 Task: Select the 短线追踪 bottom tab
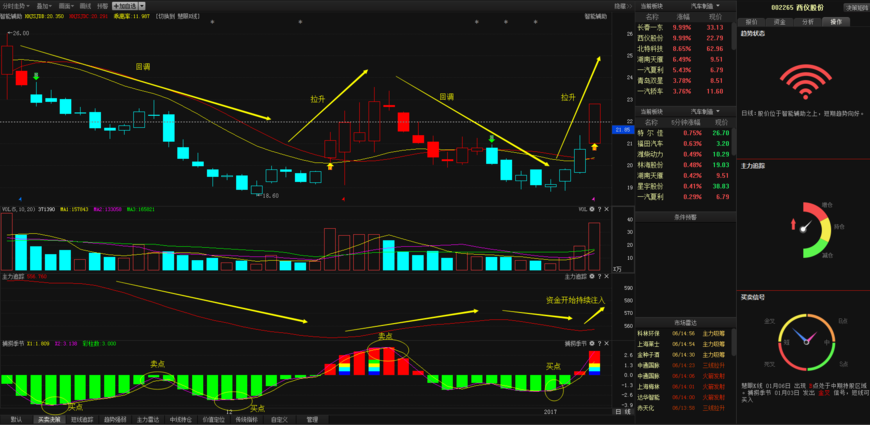82,419
